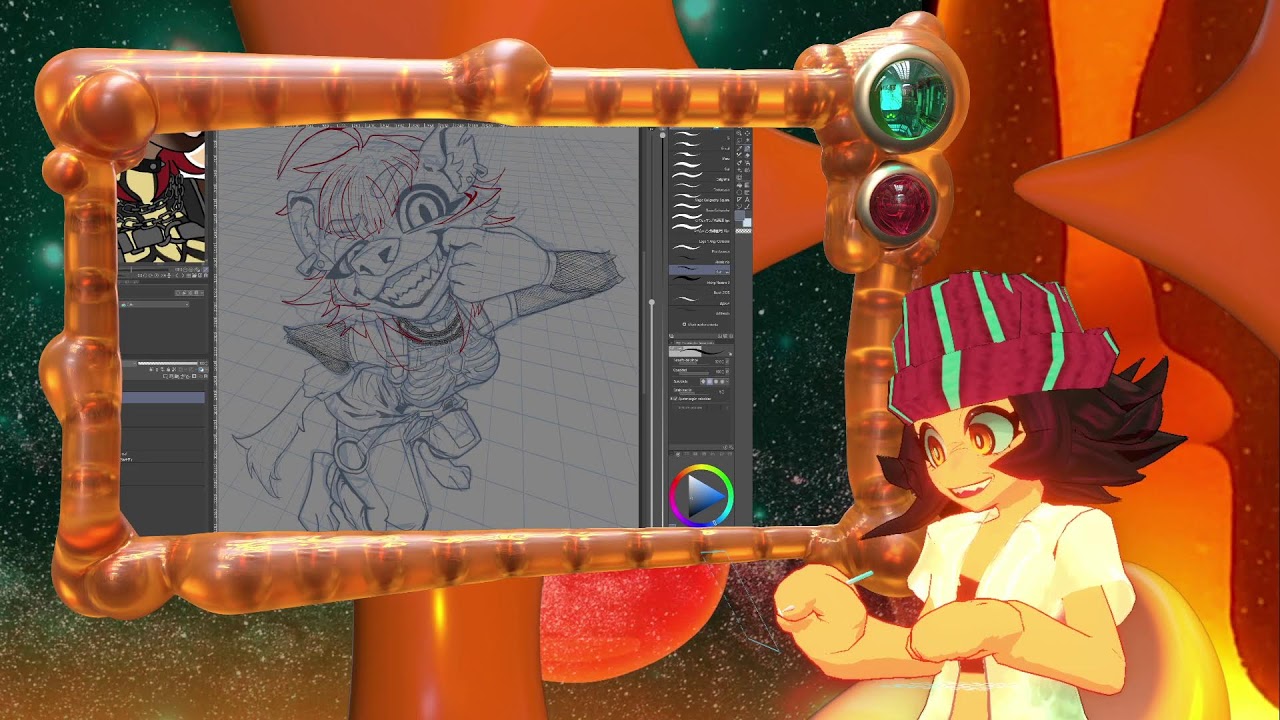Choose the first anti-aliasing level button
Viewport: 1280px width, 720px height.
[x=703, y=381]
